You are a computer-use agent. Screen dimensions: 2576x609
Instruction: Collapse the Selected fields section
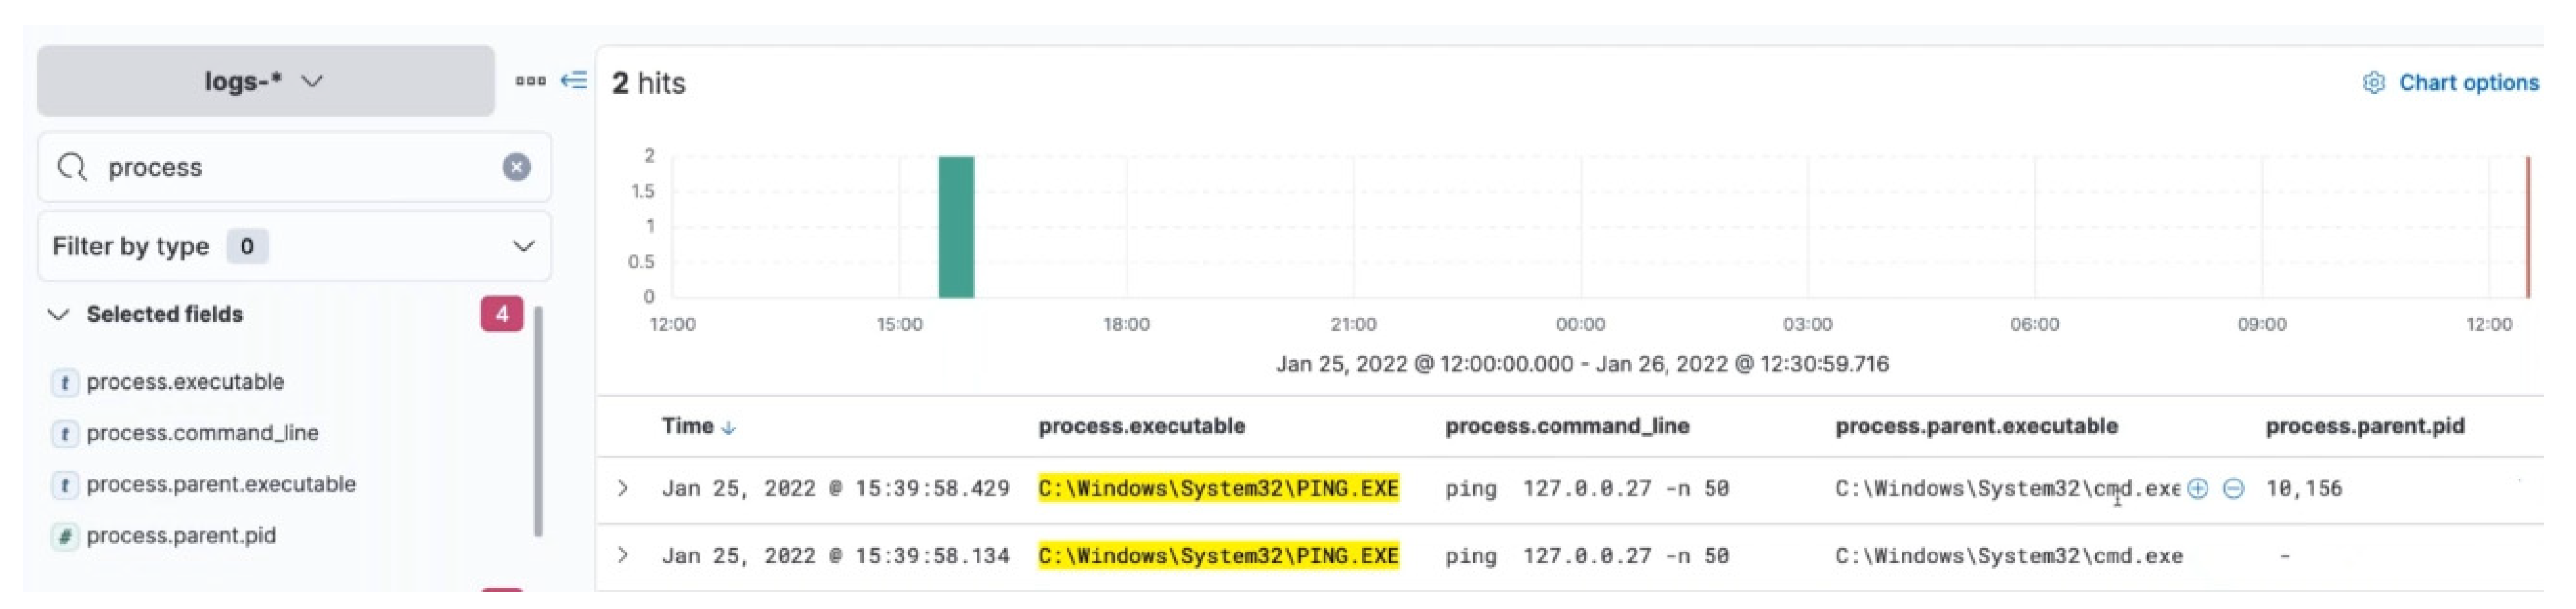tap(59, 314)
